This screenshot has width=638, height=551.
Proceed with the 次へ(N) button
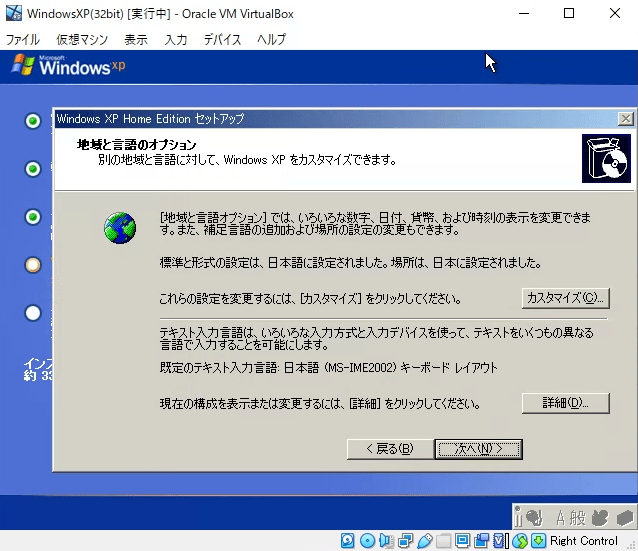[478, 449]
